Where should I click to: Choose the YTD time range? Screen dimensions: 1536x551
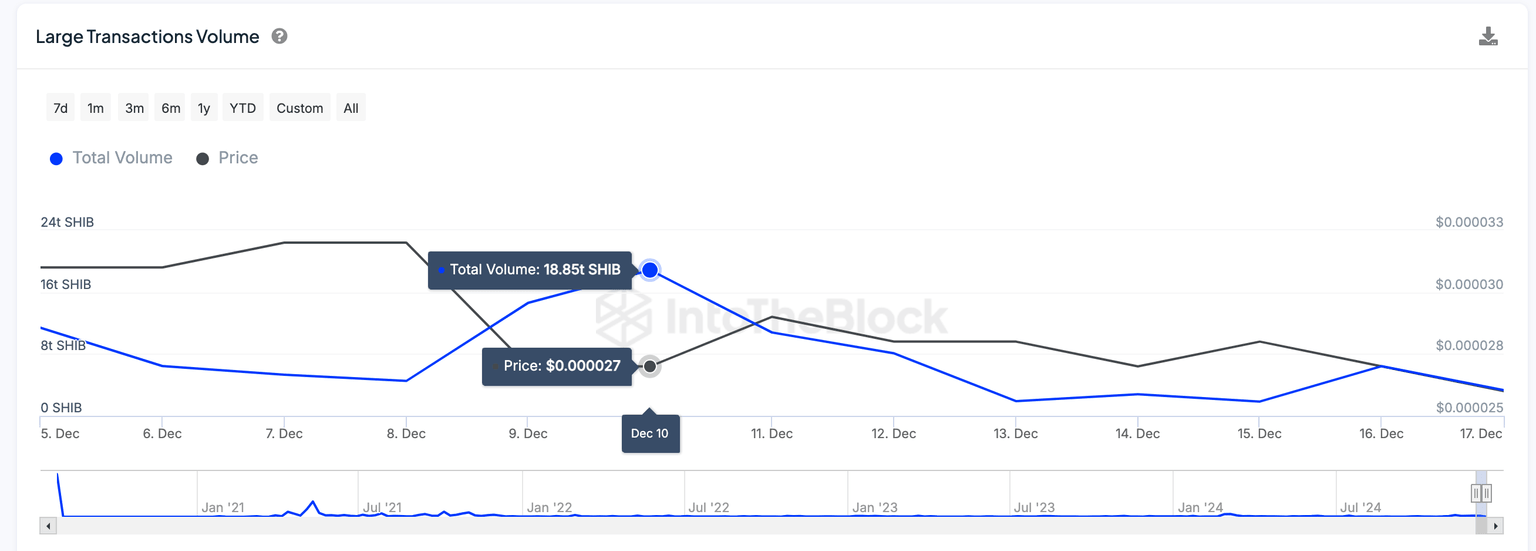tap(243, 108)
